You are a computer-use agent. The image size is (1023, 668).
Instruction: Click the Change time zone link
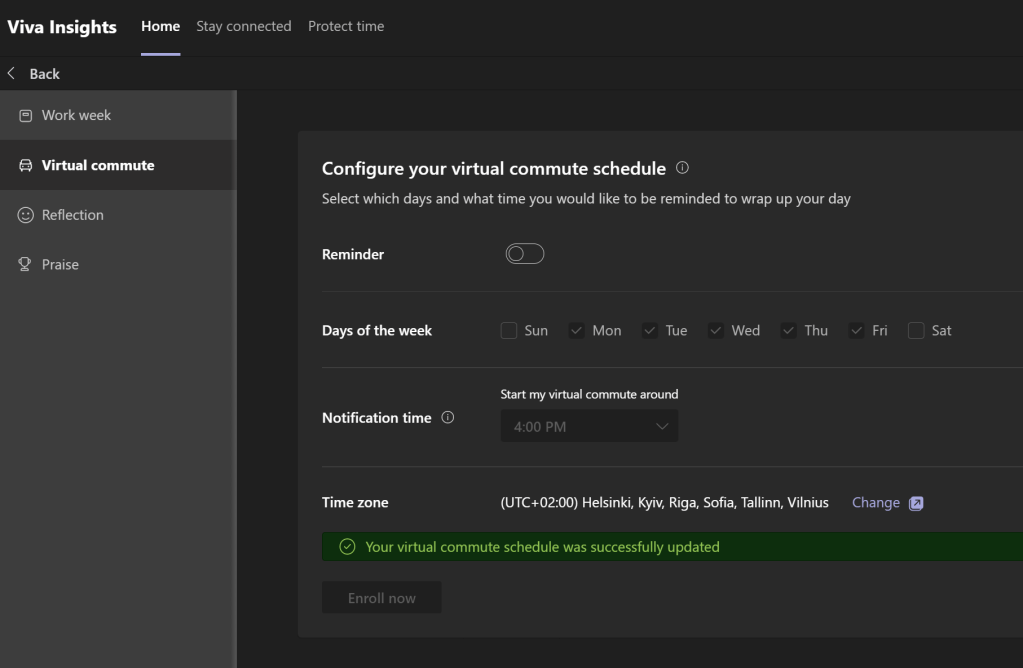coord(875,503)
